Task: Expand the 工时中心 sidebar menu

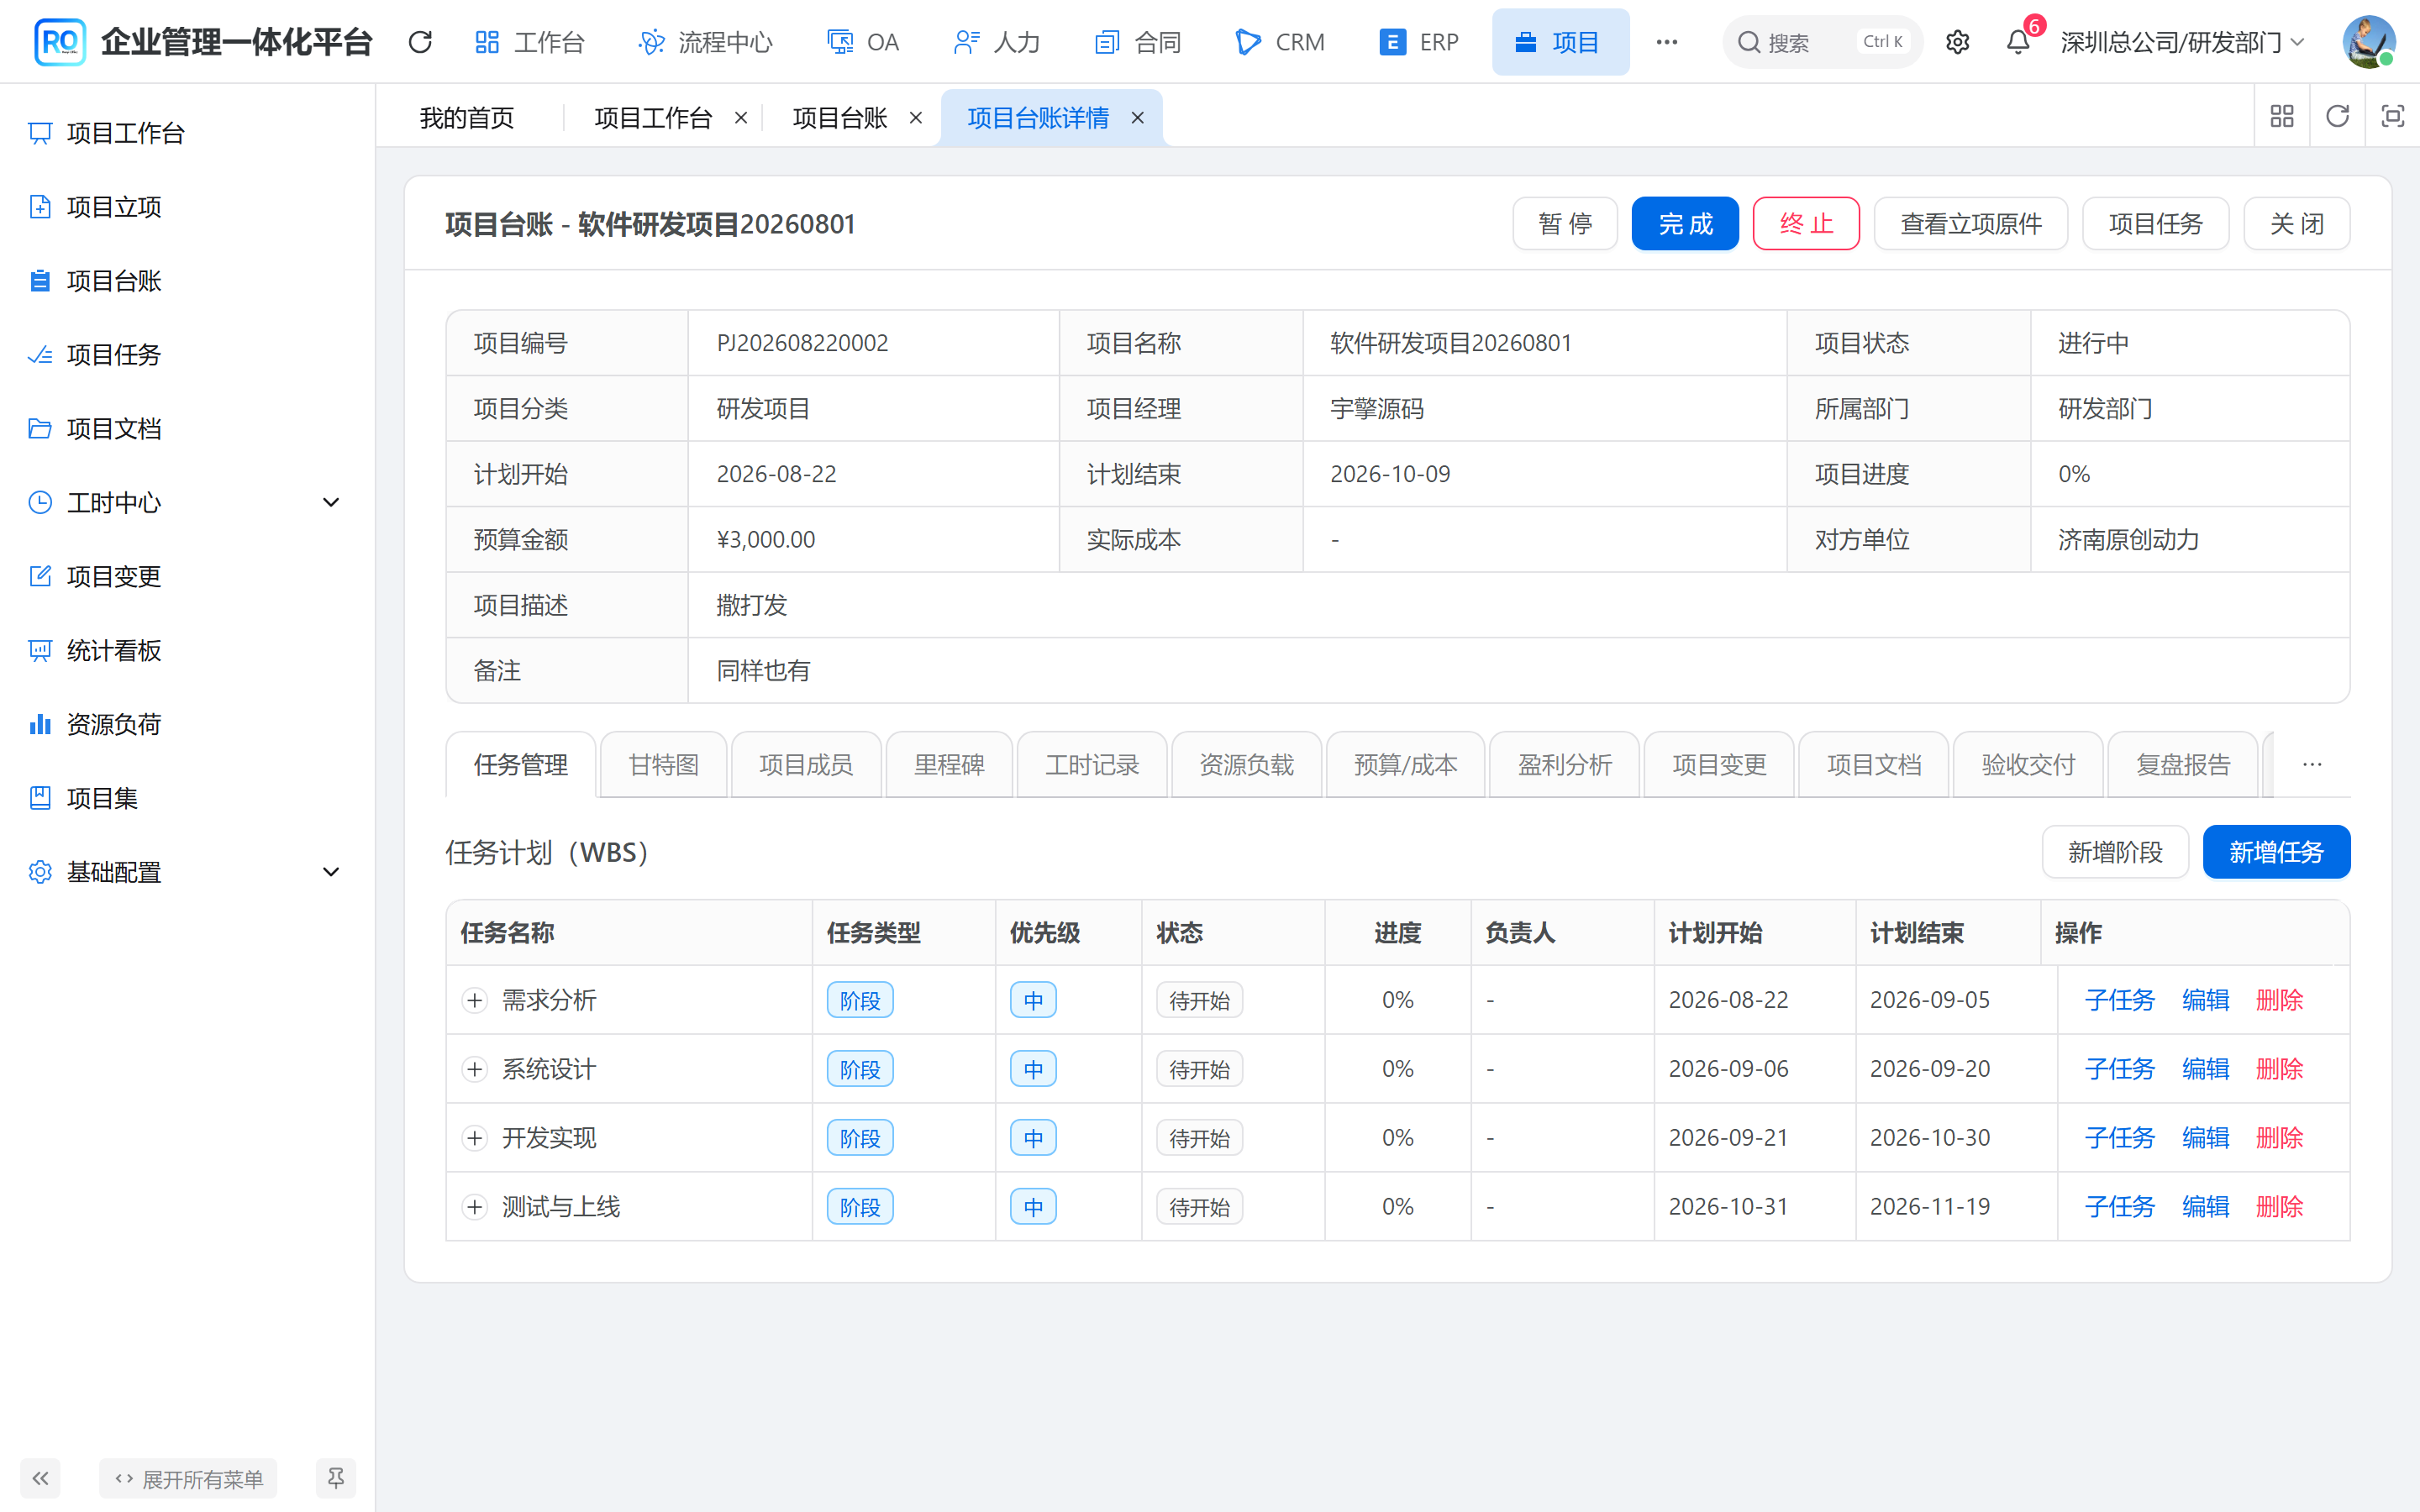Action: pyautogui.click(x=187, y=502)
